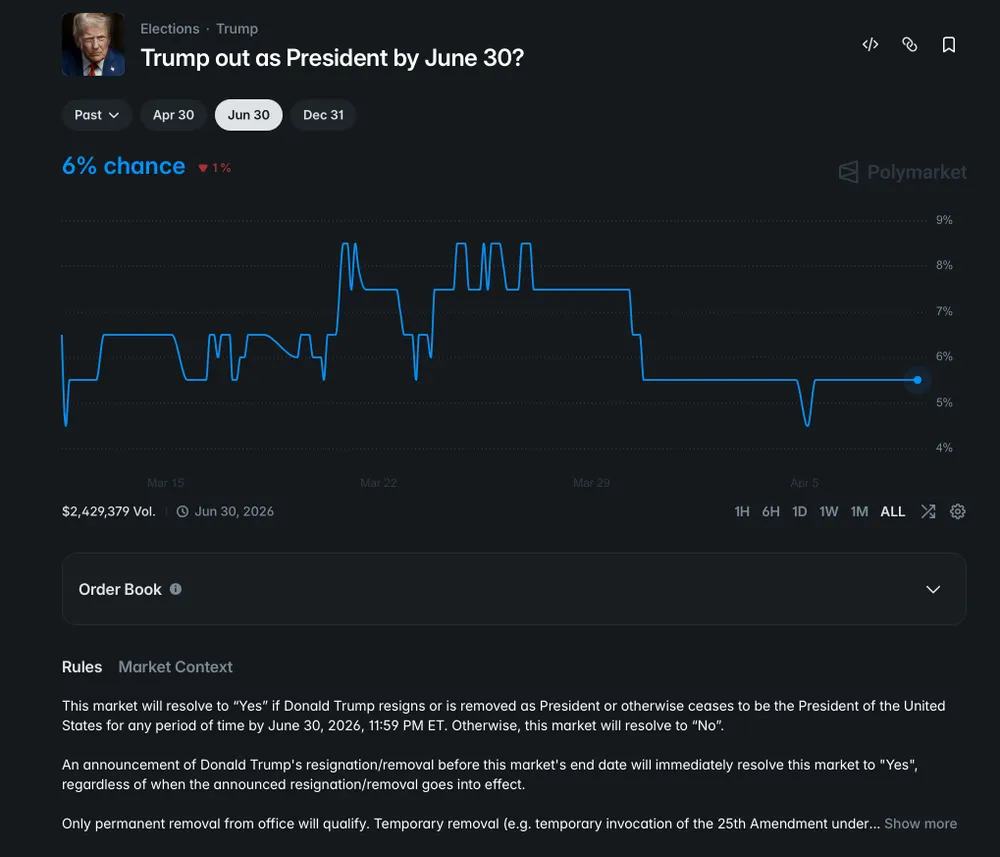This screenshot has width=1000, height=857.
Task: Expand rules with Show more
Action: (920, 824)
